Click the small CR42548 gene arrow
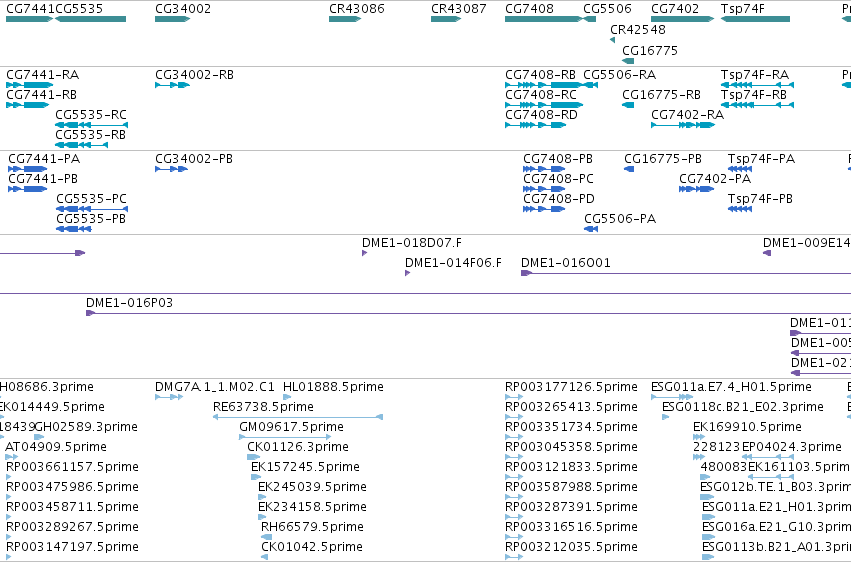851x562 pixels. (x=612, y=40)
